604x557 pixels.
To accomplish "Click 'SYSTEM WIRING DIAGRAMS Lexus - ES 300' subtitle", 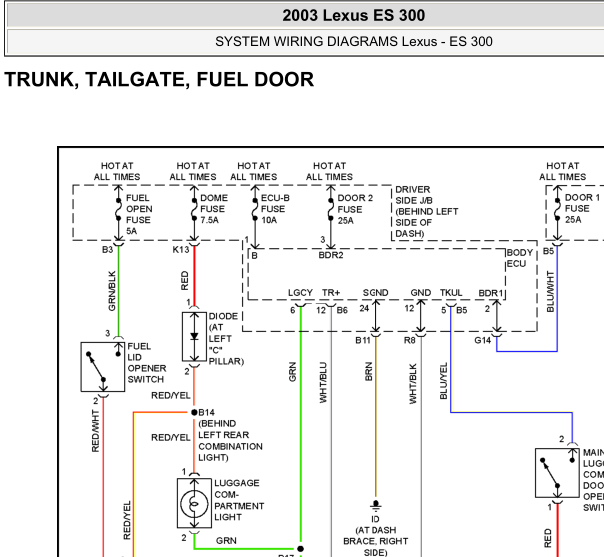I will pyautogui.click(x=354, y=42).
